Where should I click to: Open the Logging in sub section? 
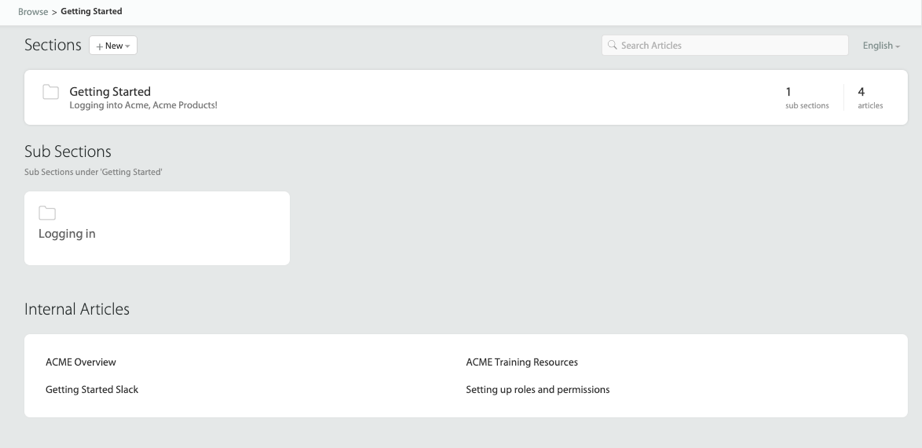[67, 234]
